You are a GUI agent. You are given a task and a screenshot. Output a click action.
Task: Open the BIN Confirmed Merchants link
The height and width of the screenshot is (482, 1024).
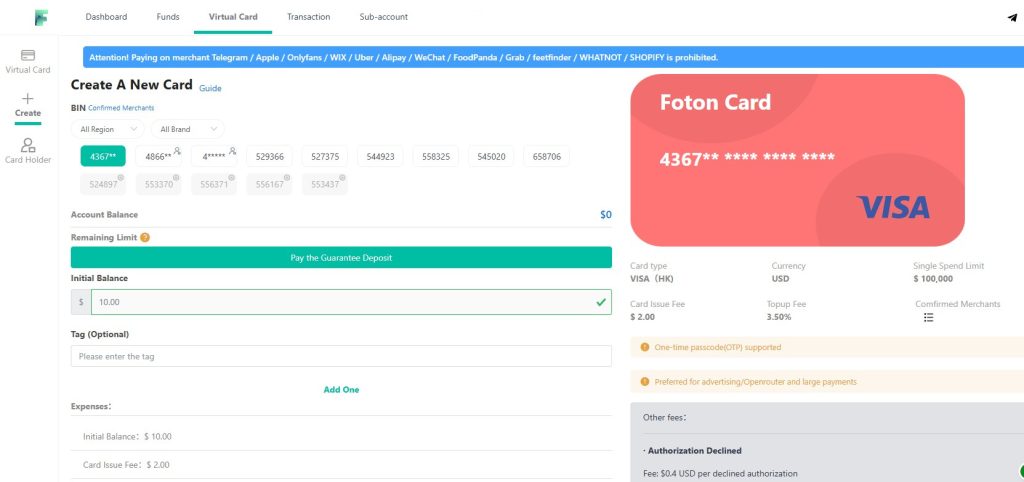coord(121,108)
